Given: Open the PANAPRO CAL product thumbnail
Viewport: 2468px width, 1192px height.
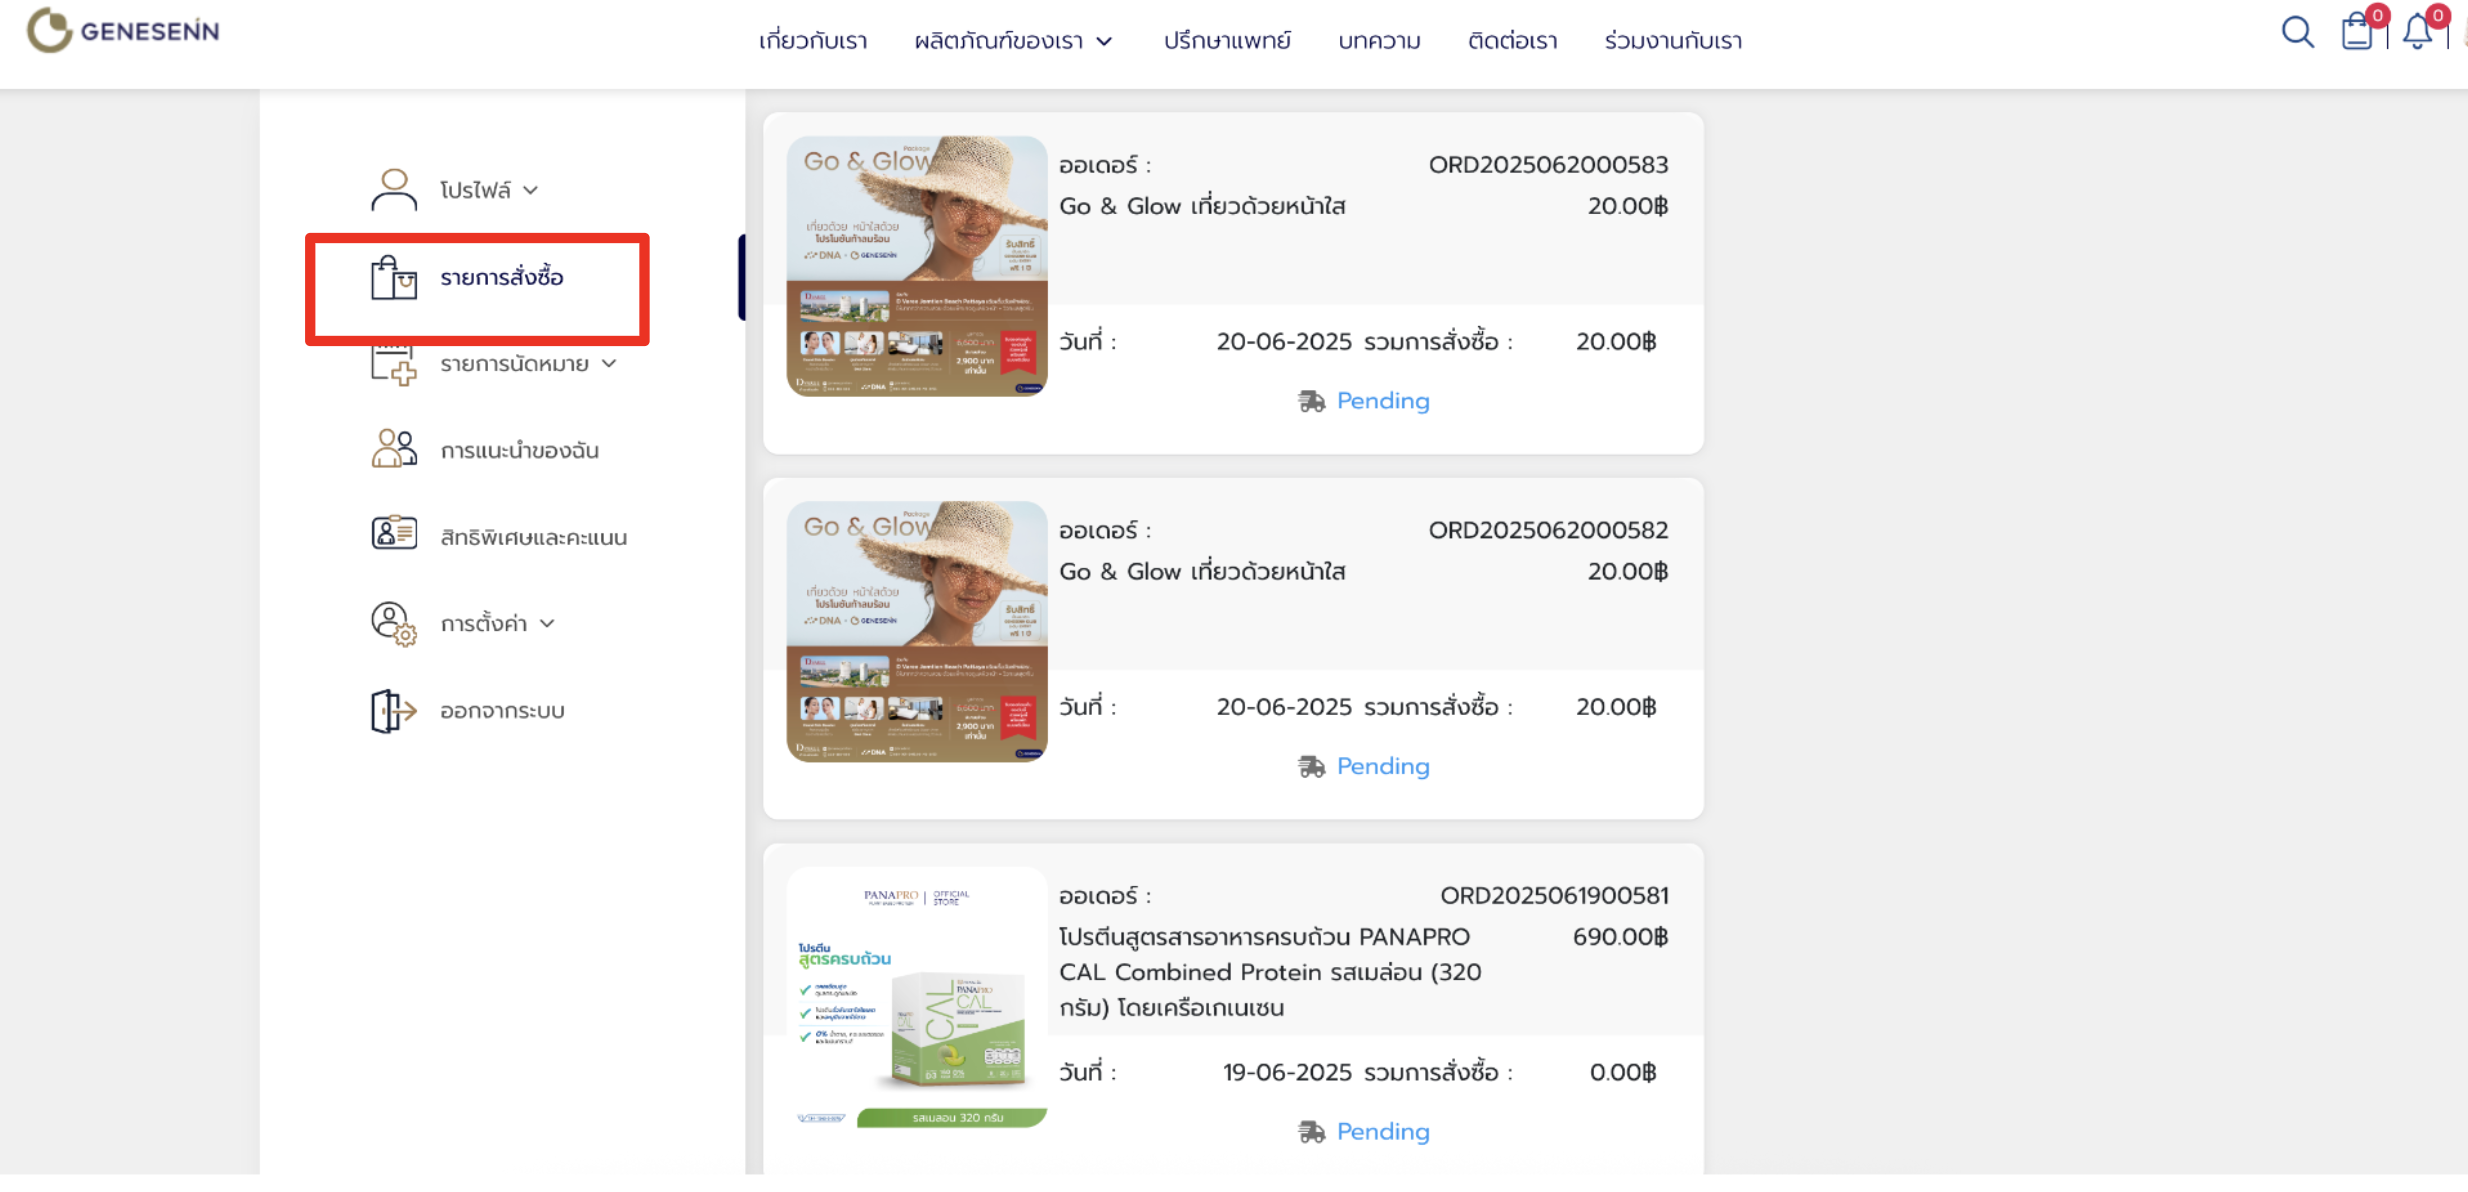Looking at the screenshot, I should pyautogui.click(x=917, y=997).
